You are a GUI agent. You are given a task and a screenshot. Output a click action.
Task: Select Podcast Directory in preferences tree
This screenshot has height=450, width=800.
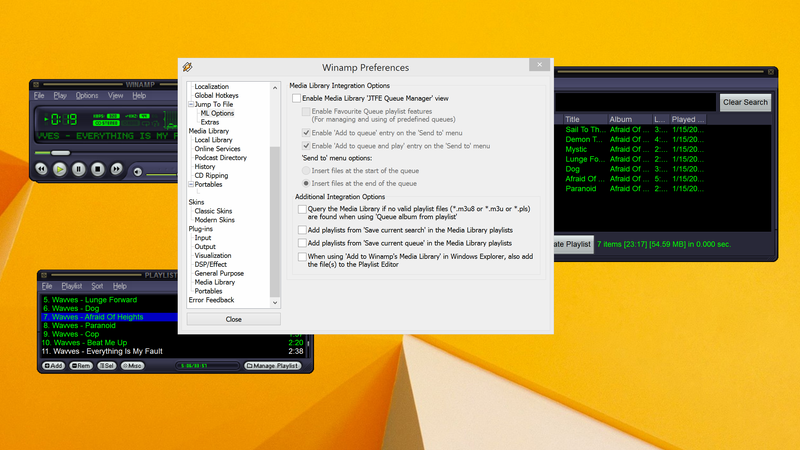pyautogui.click(x=220, y=158)
